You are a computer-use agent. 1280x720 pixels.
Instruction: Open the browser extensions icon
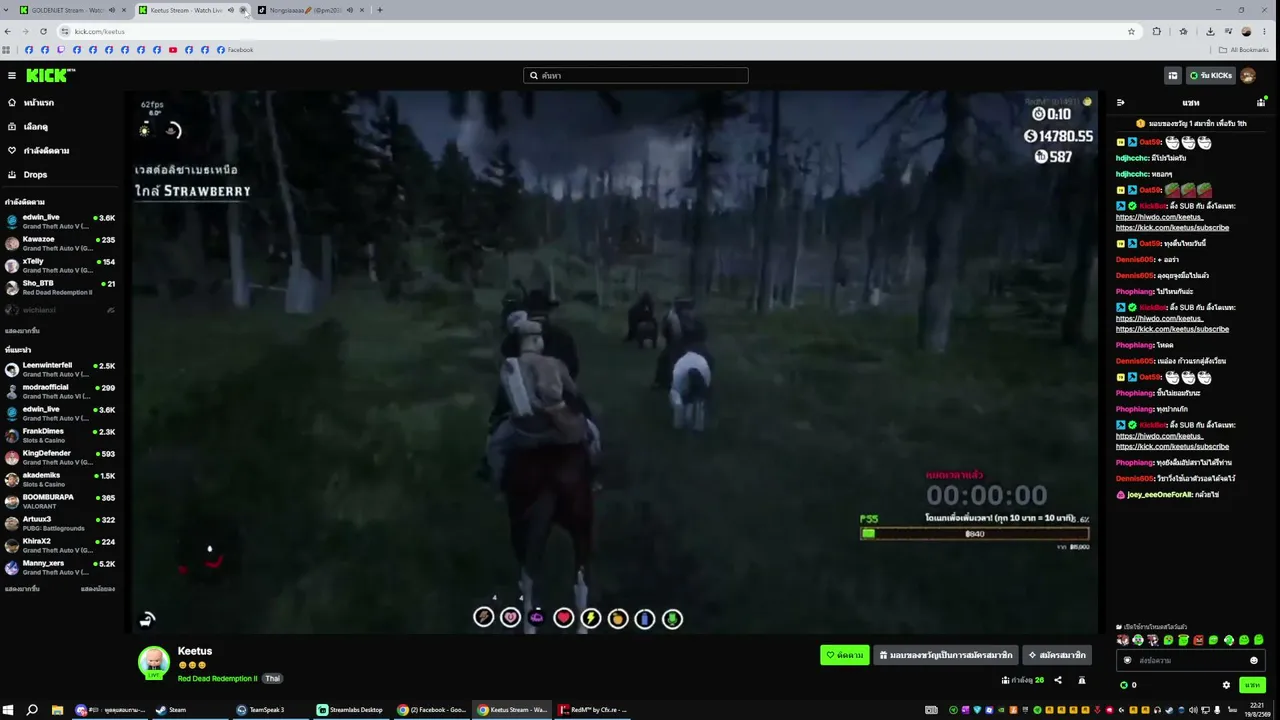click(x=1157, y=31)
